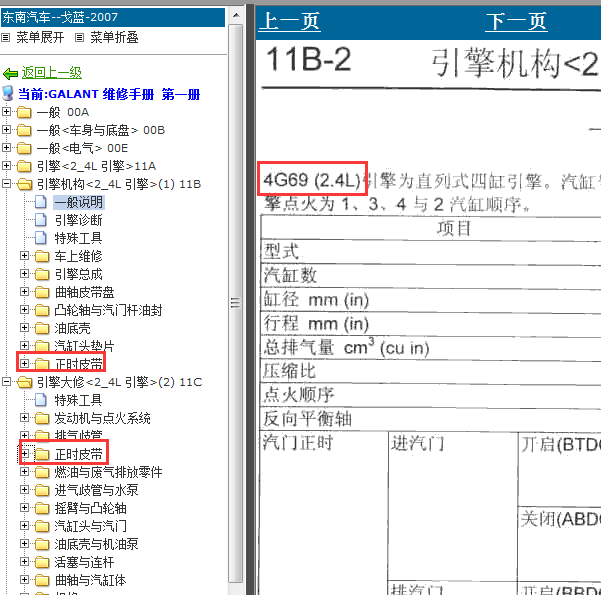
Task: Select 曲轴皮带盘 tree item
Action: pos(84,292)
